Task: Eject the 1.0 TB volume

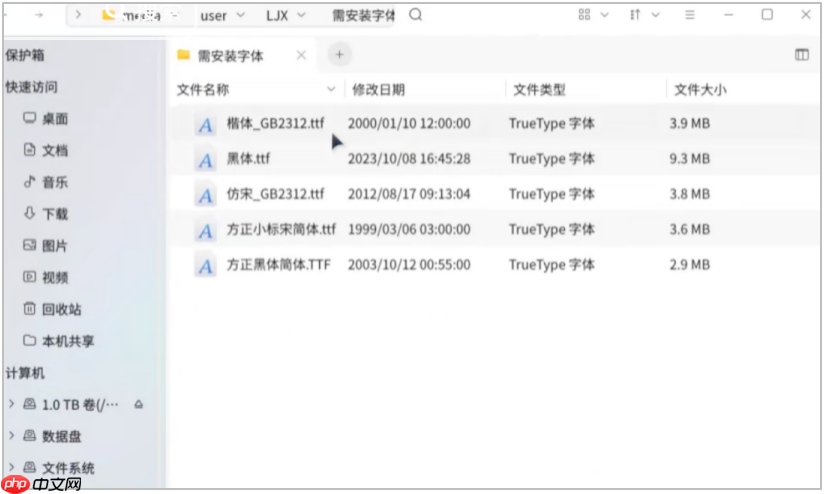Action: click(x=139, y=404)
